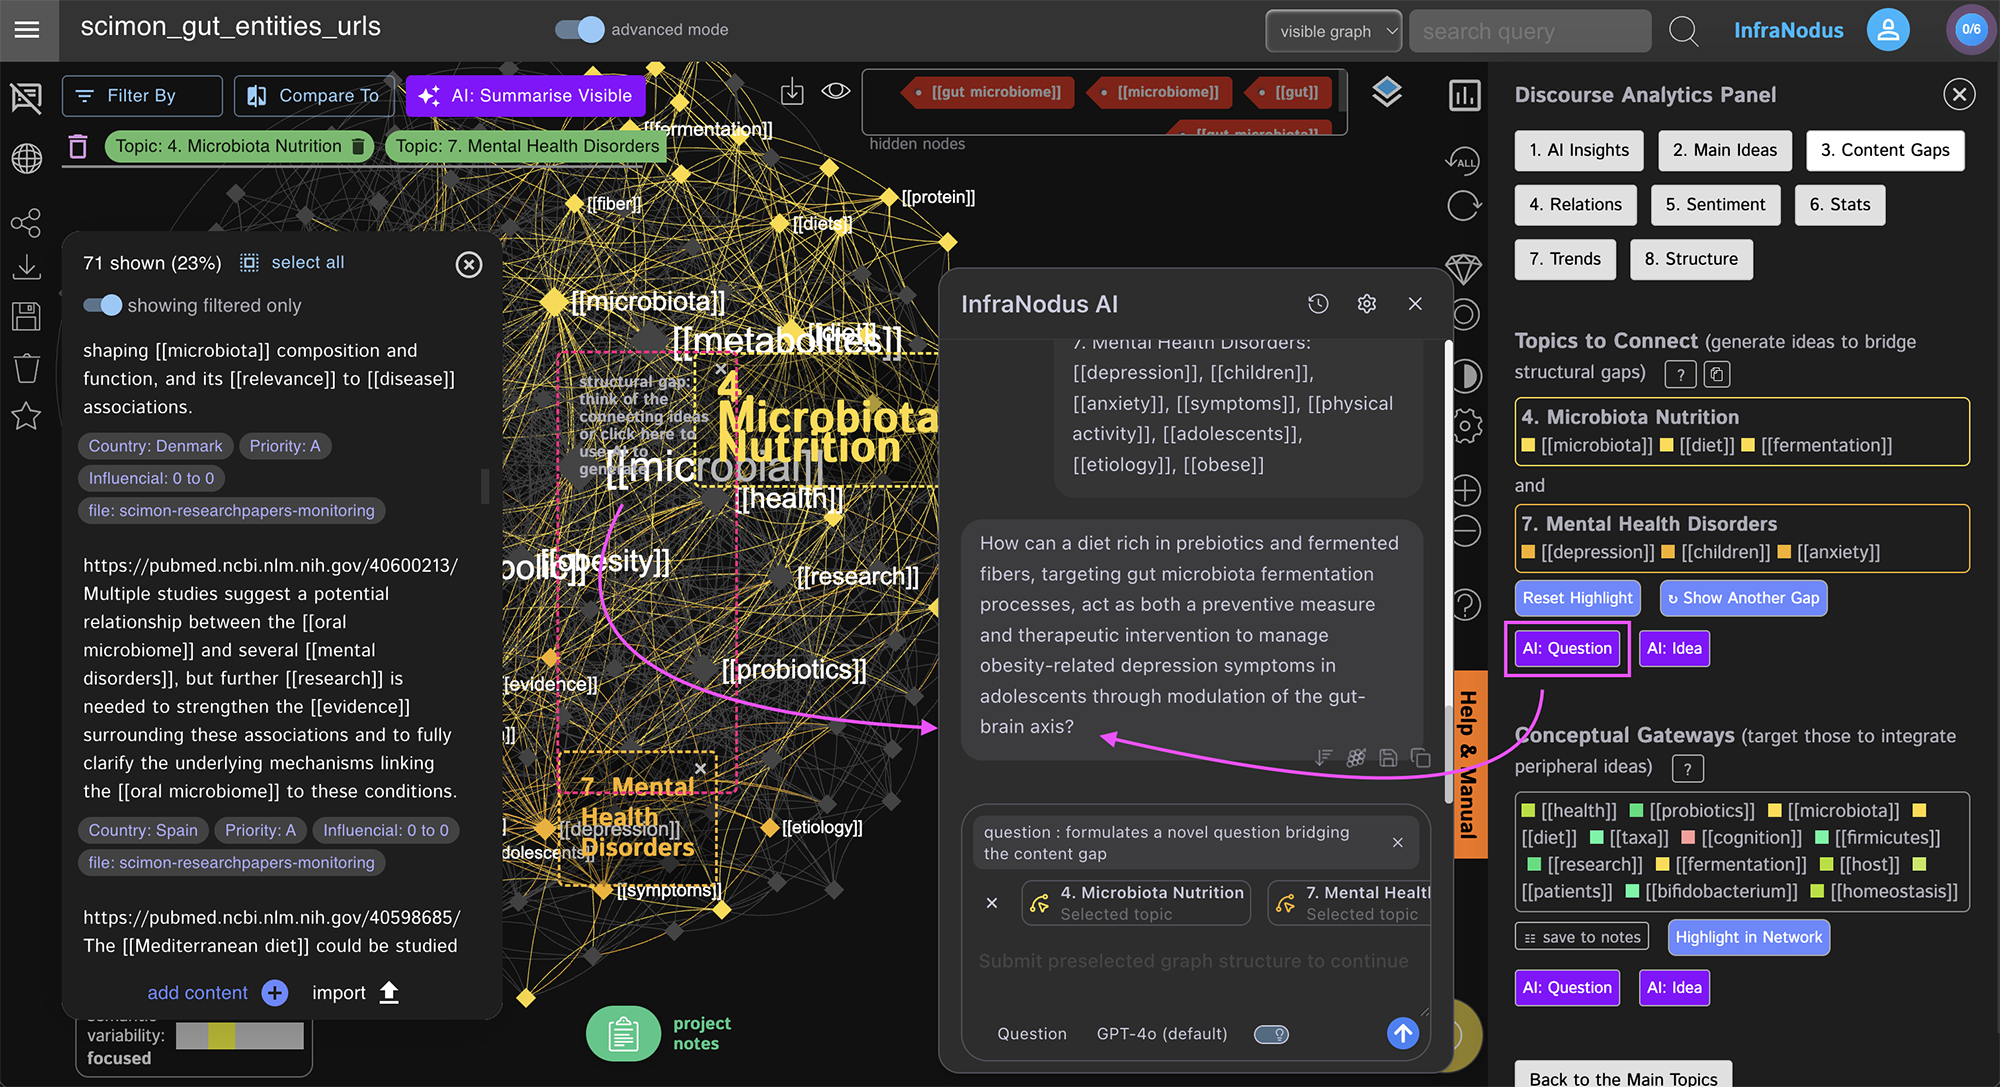Click the text editor icon in left sidebar
2000x1087 pixels.
26,97
